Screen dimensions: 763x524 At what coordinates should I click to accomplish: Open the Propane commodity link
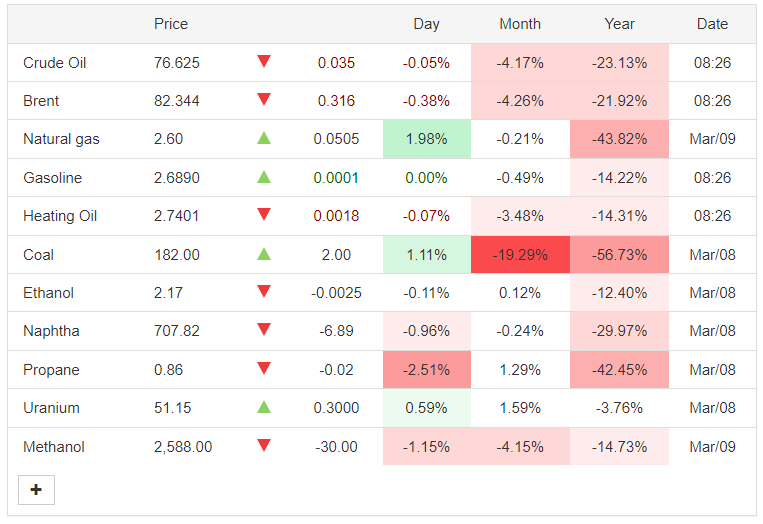click(x=51, y=370)
